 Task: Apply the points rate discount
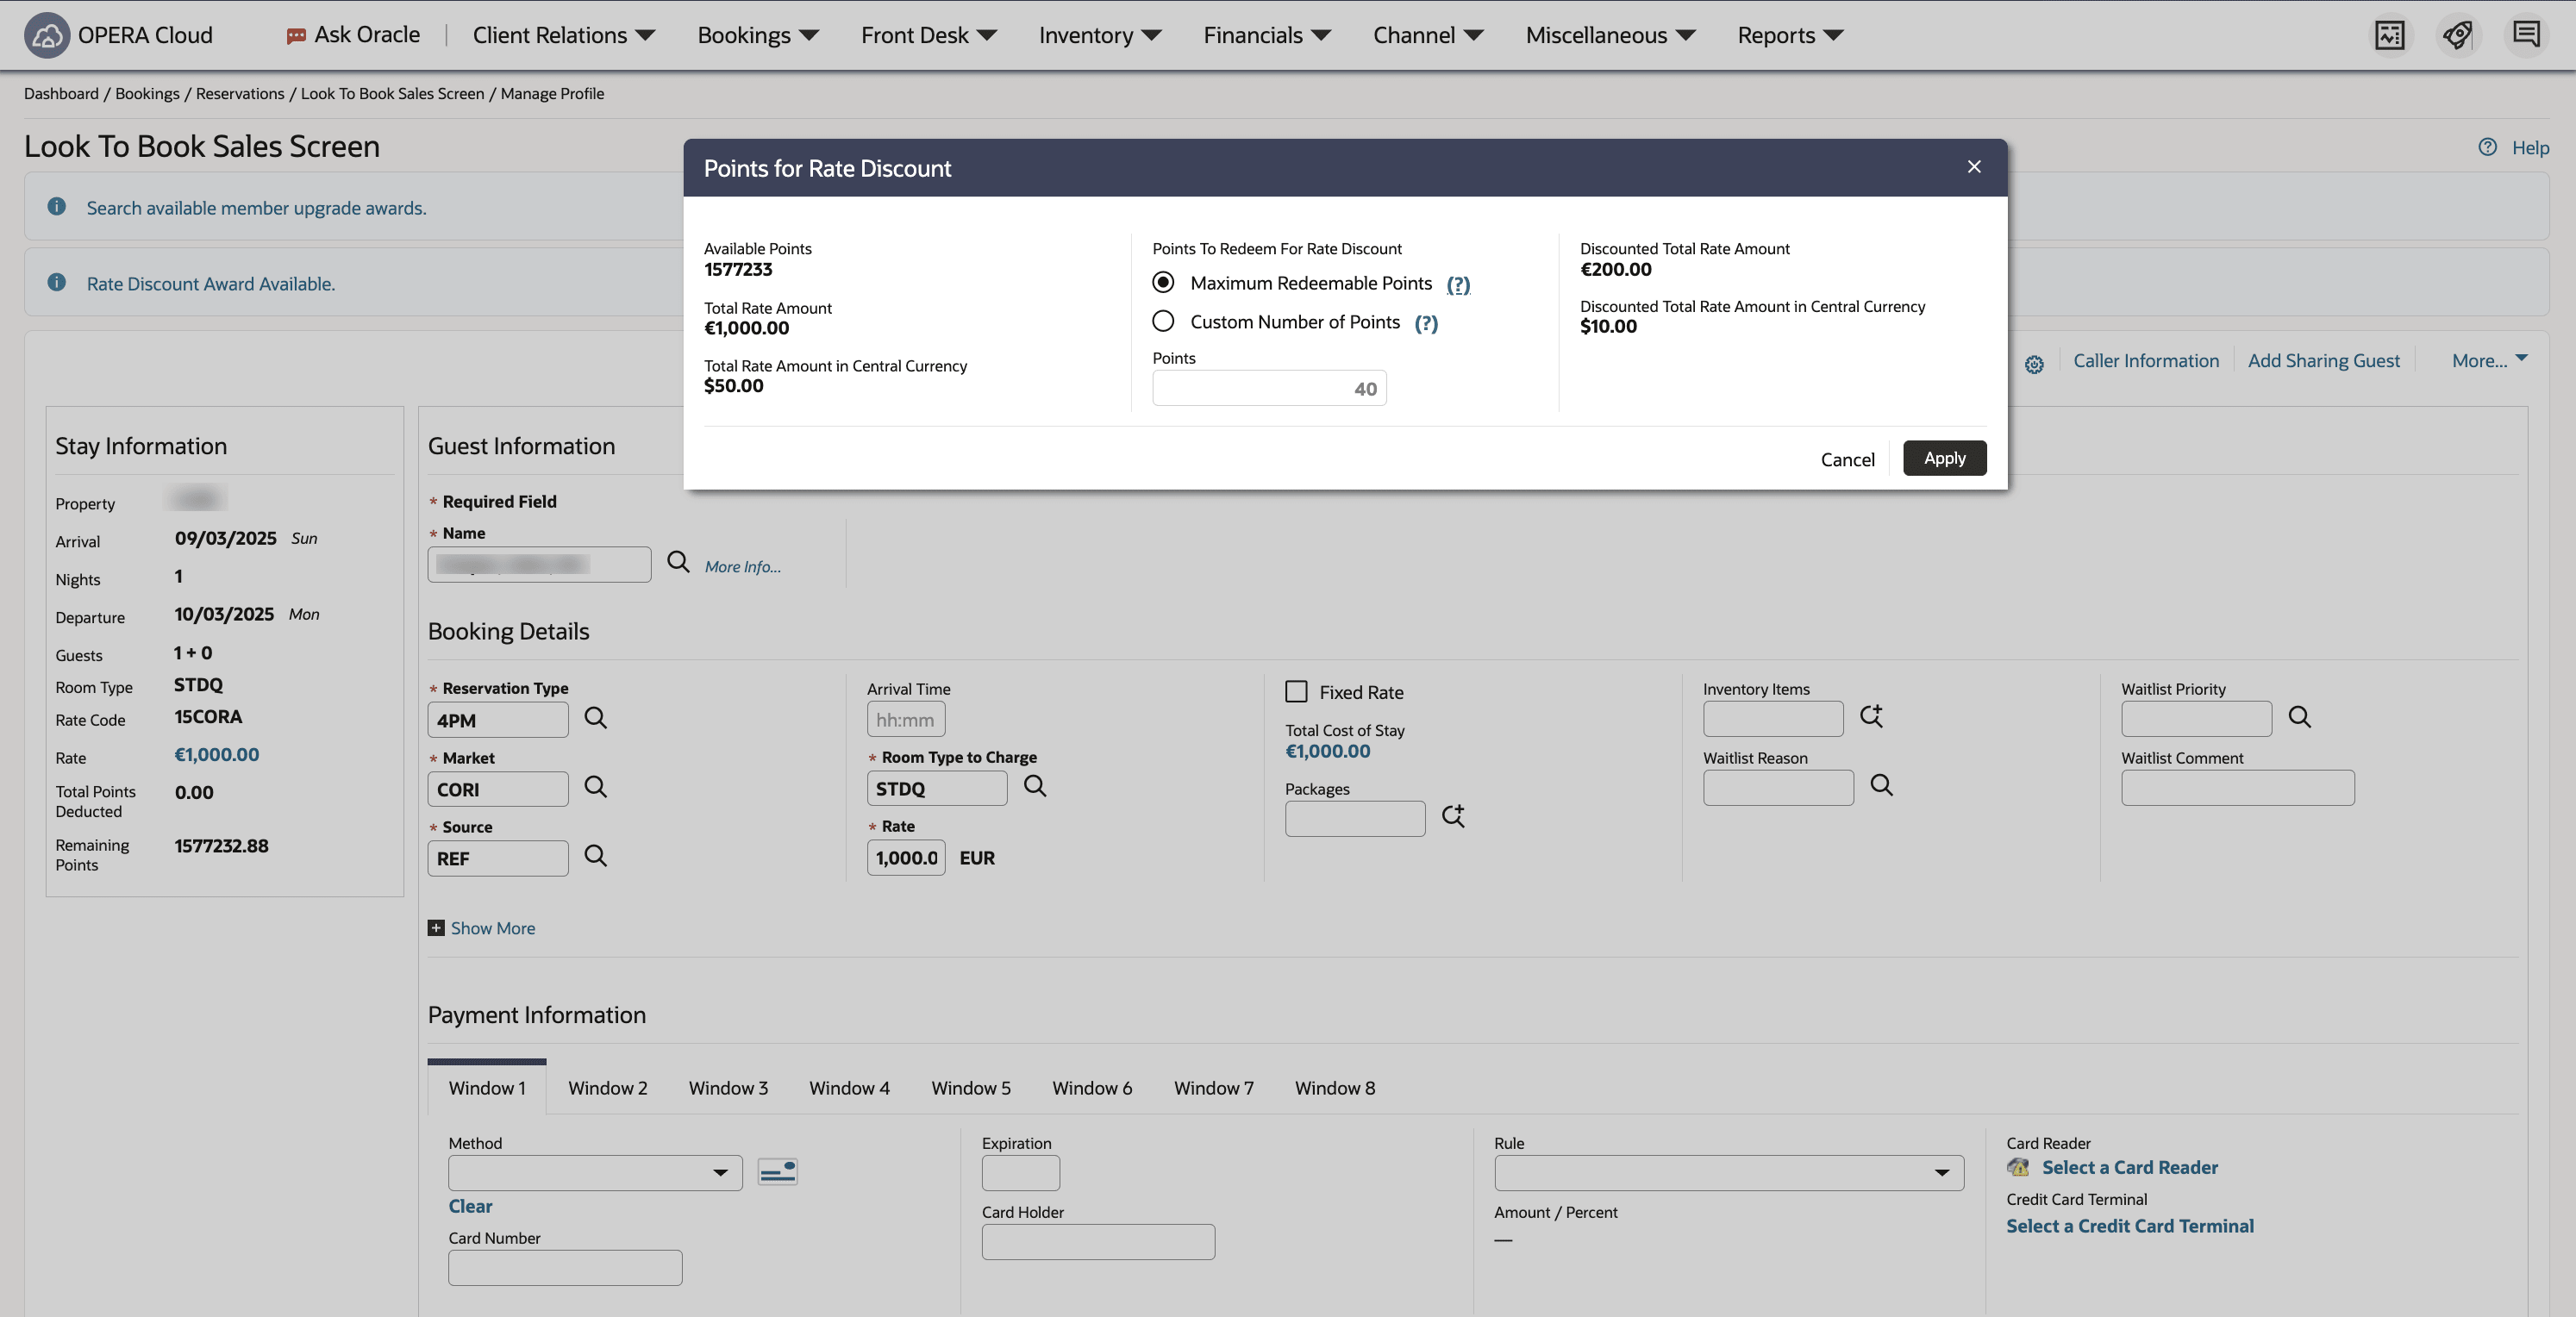point(1944,458)
